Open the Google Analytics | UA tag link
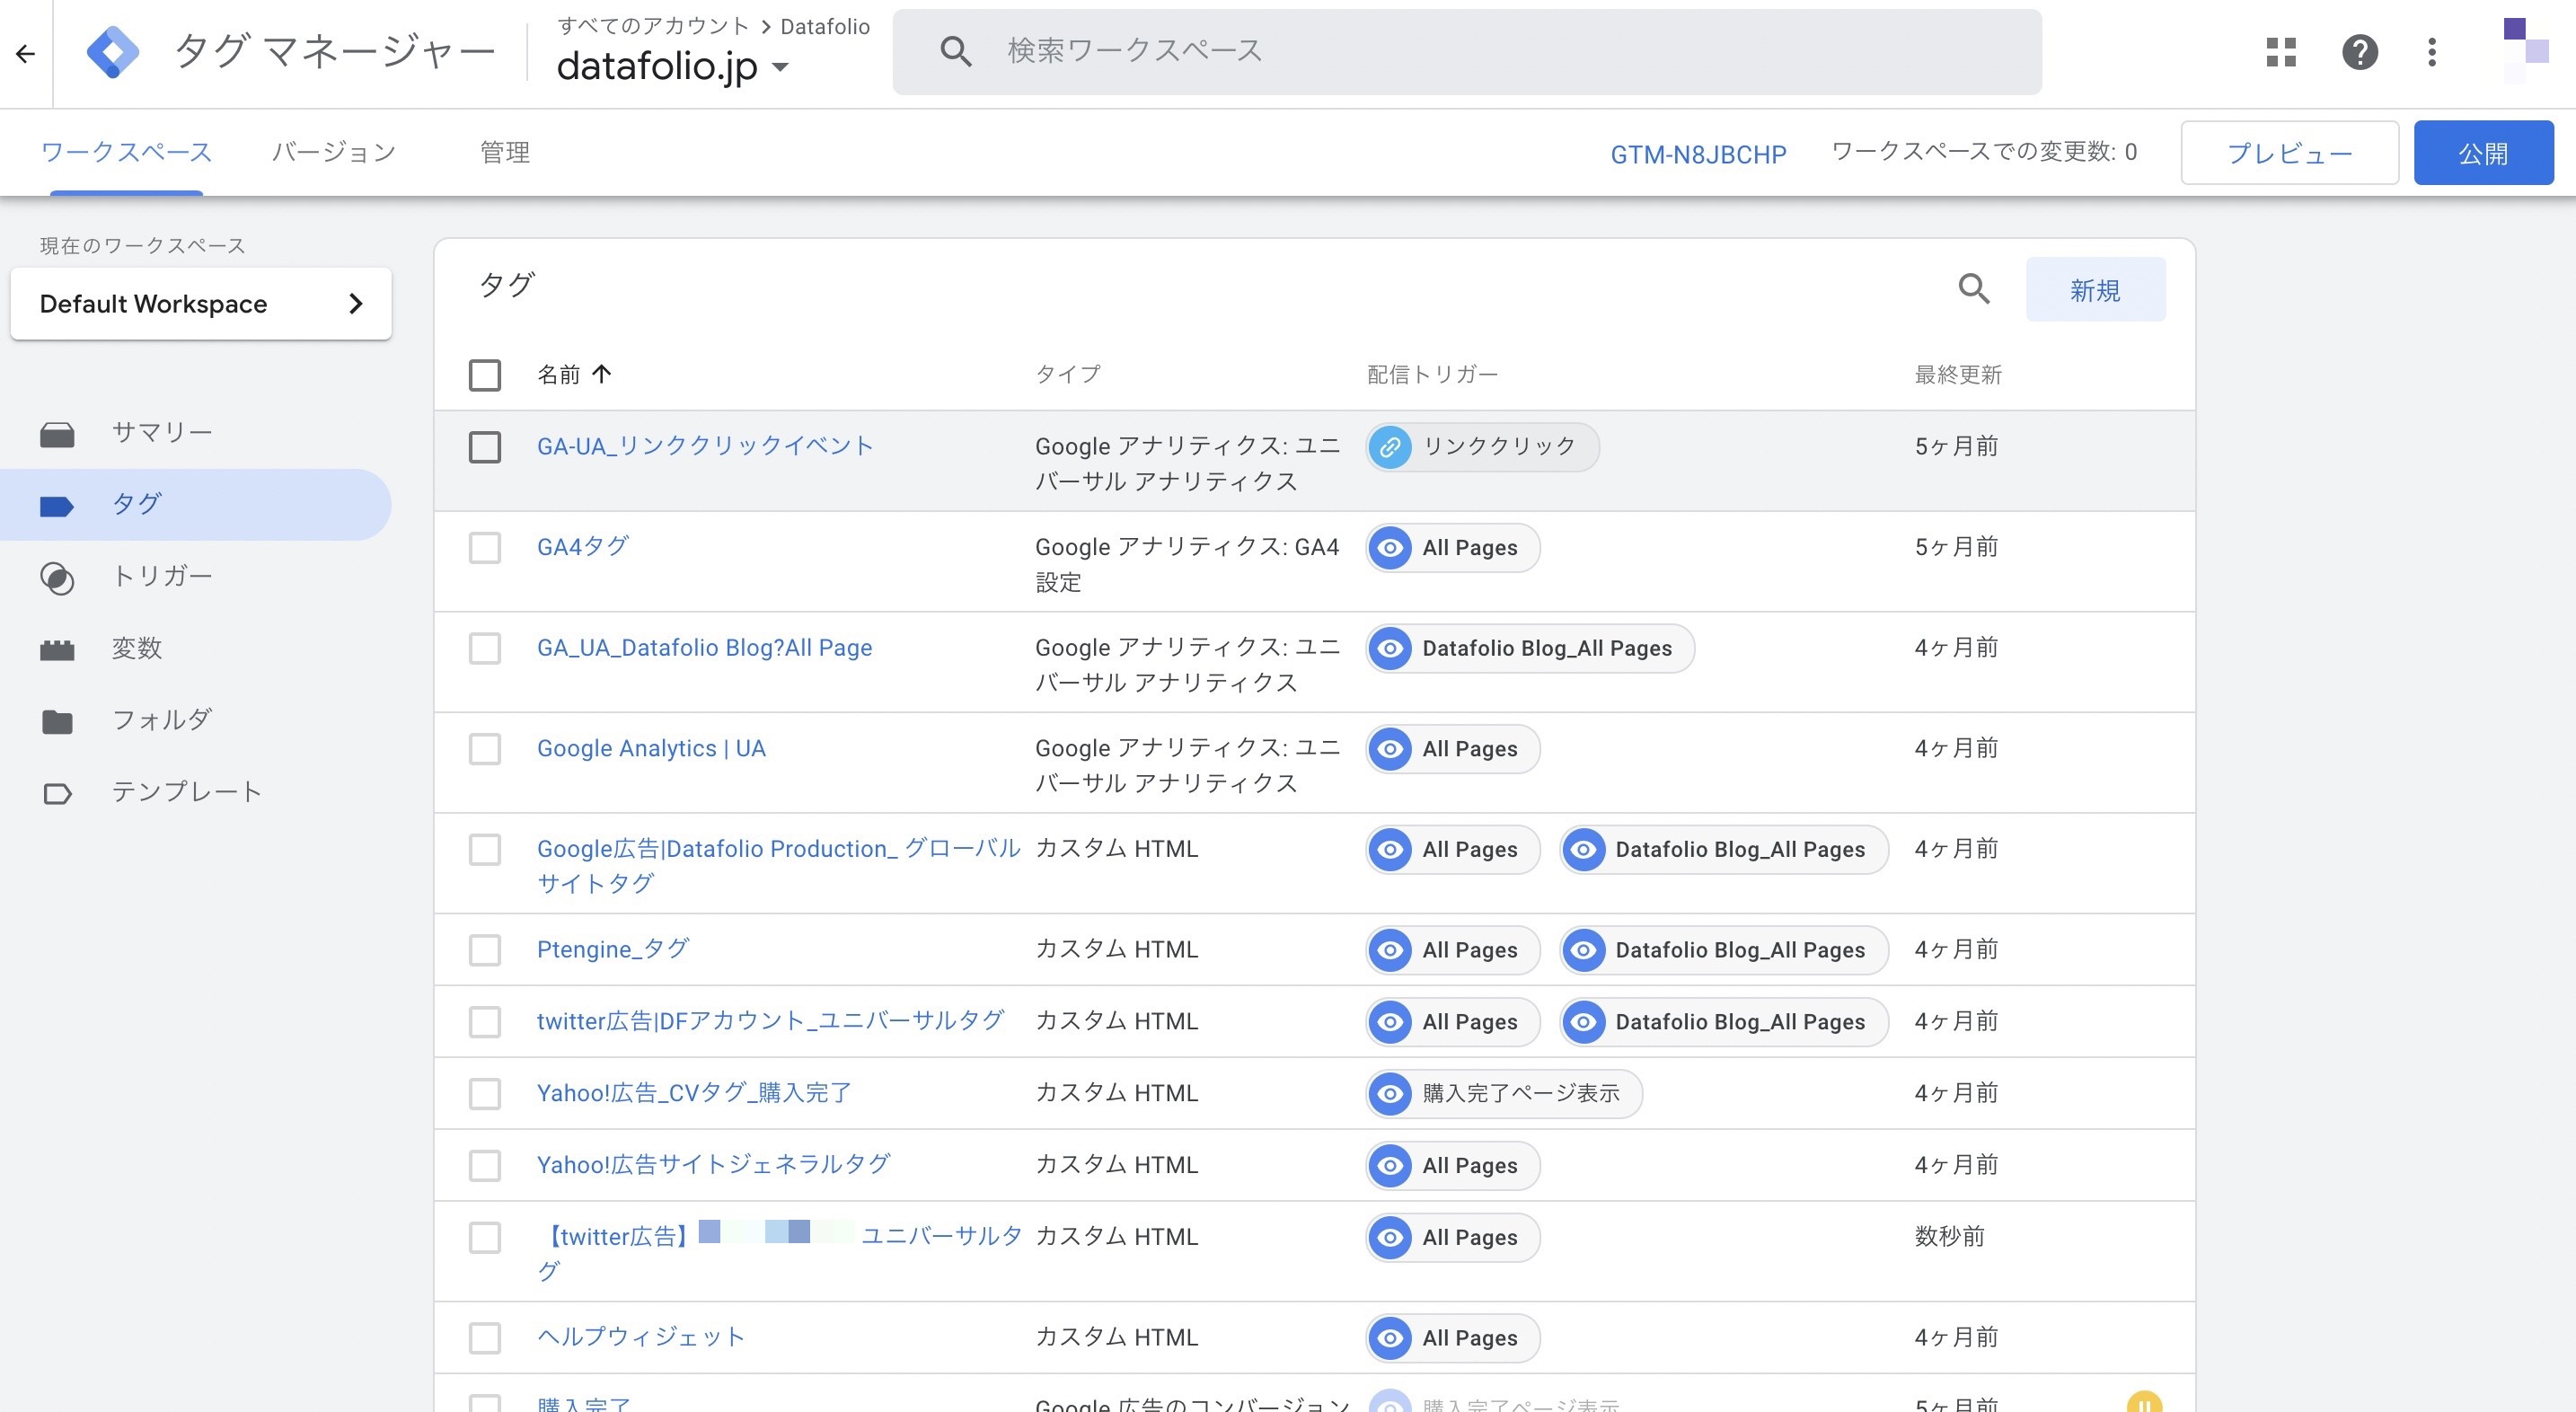2576x1412 pixels. point(651,748)
